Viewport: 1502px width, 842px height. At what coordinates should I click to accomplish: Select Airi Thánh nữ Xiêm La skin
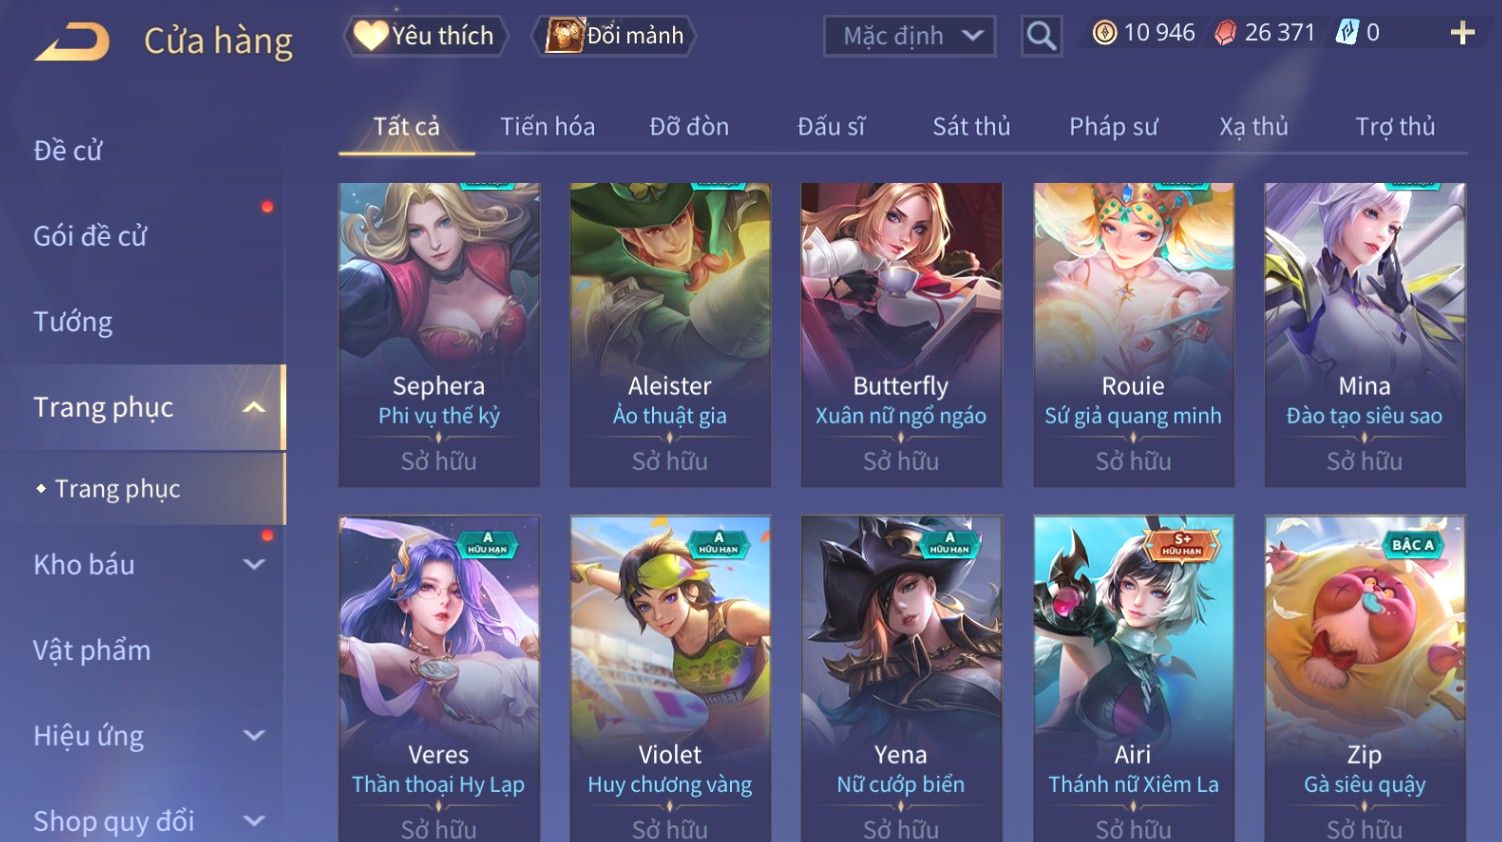(x=1133, y=679)
